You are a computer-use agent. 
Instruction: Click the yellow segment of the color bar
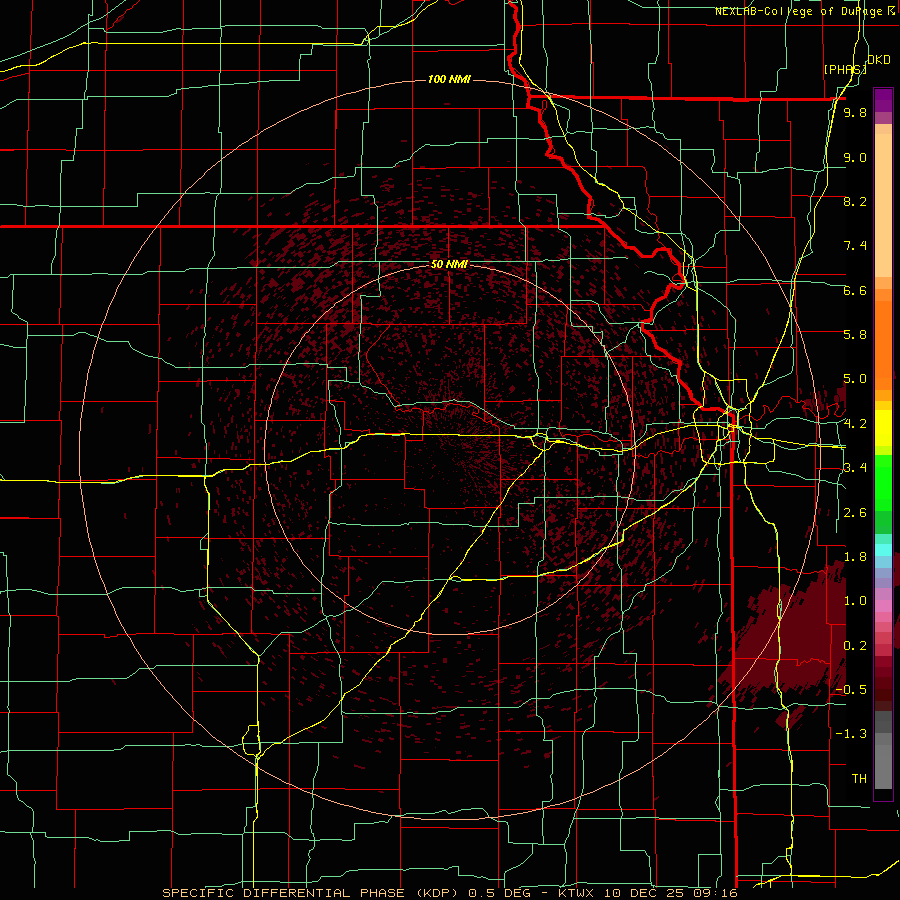tap(883, 428)
